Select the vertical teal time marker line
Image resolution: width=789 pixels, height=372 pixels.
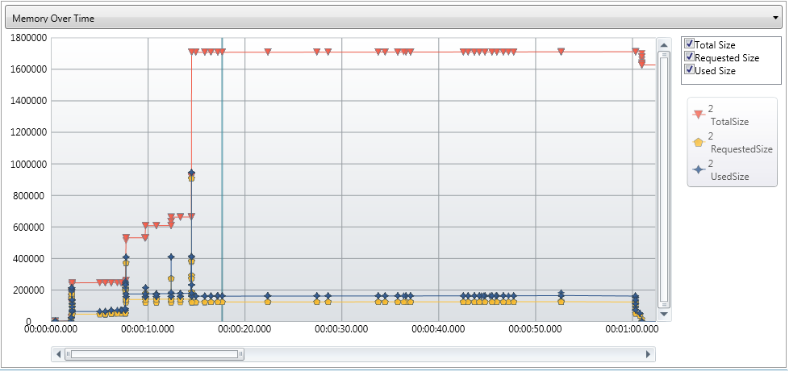pos(222,180)
